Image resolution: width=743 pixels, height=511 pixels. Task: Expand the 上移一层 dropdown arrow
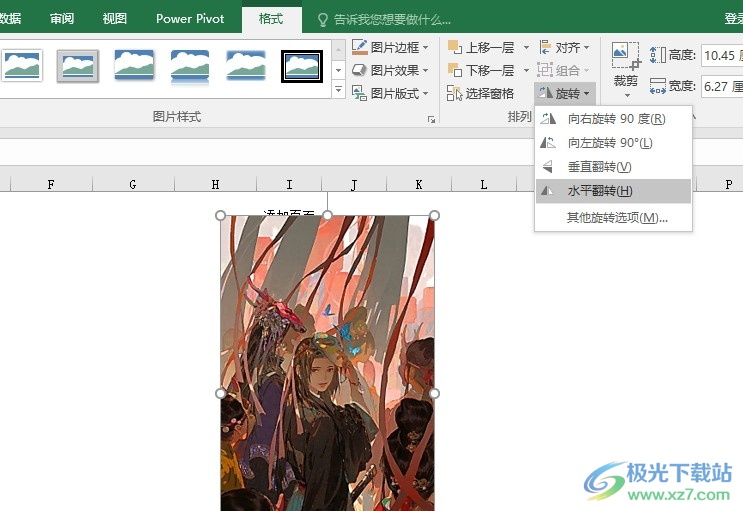coord(526,47)
